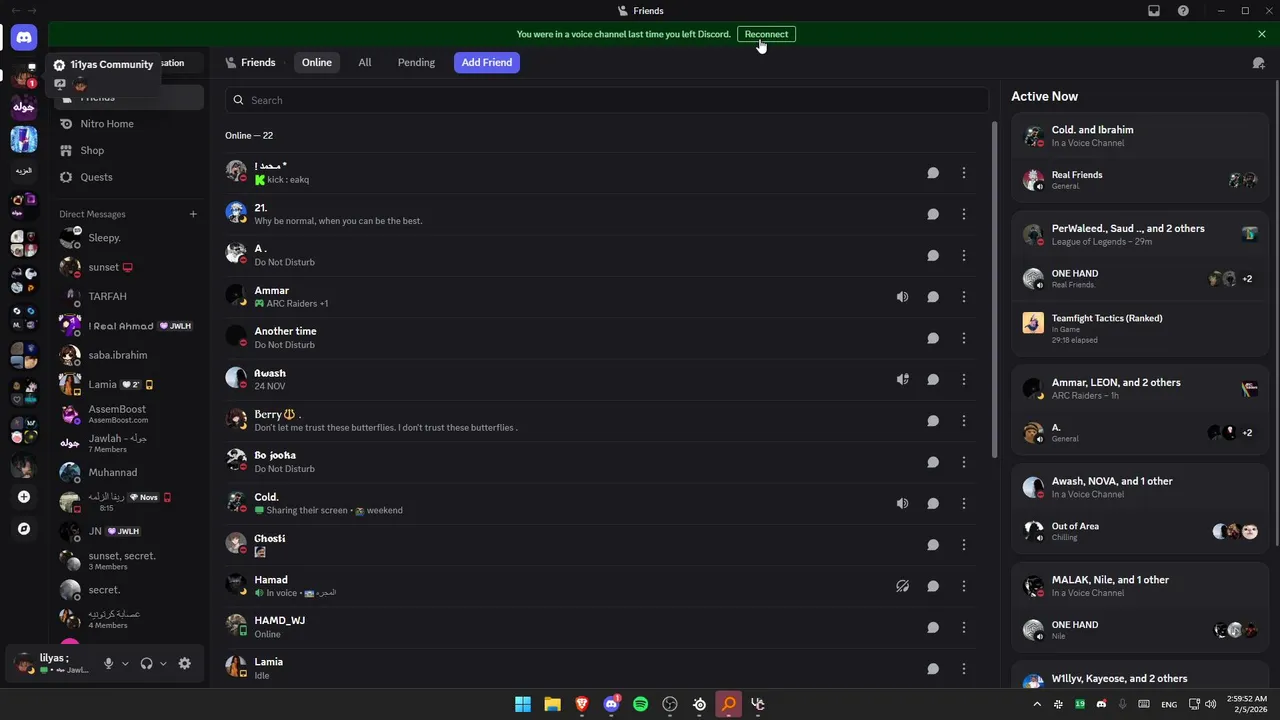Click the Reconnect button
Screen dimensions: 1280x720
pos(766,34)
